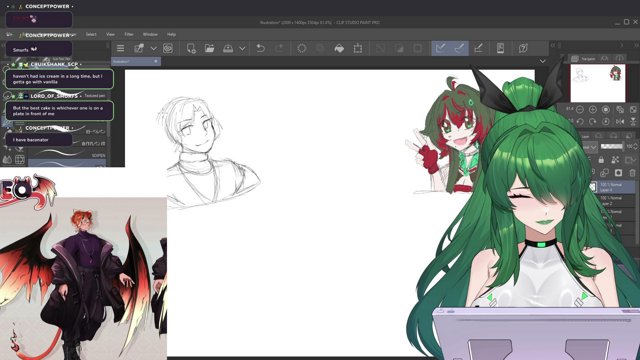
Task: Toggle flip vertical in Navigator
Action: 633,122
